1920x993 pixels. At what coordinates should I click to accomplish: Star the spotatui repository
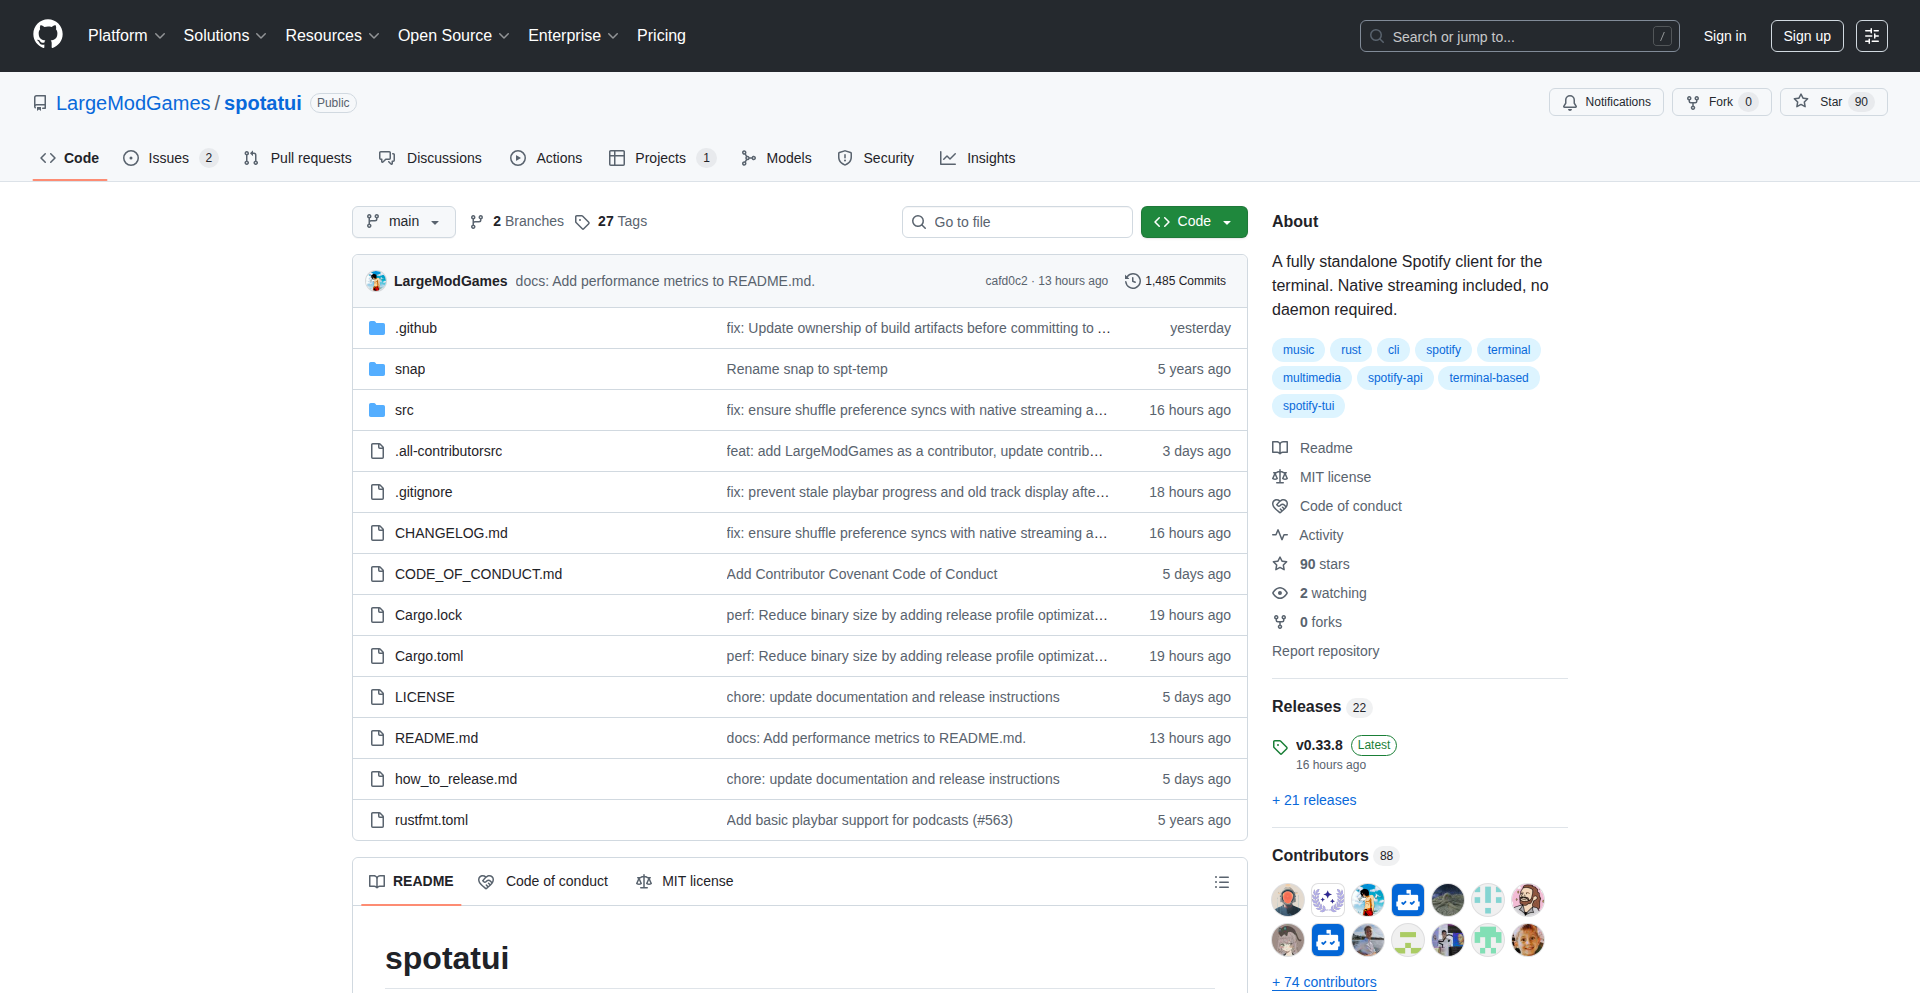tap(1832, 102)
